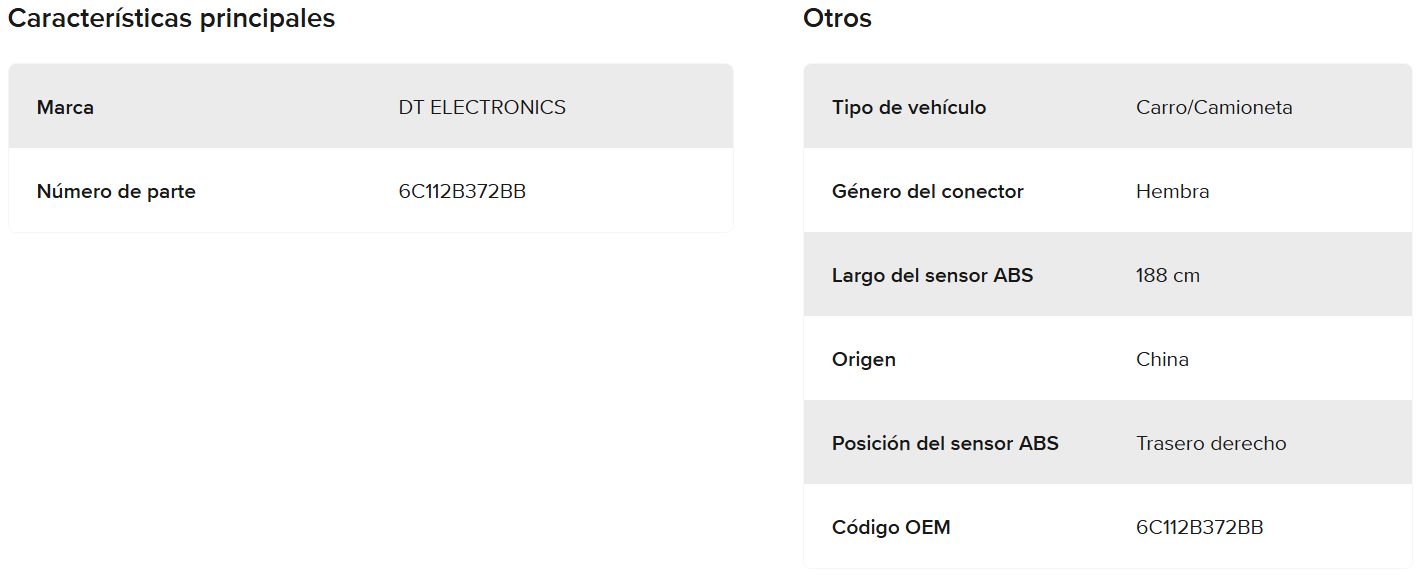The width and height of the screenshot is (1428, 578).
Task: Click the 188 cm length value
Action: click(x=1167, y=275)
